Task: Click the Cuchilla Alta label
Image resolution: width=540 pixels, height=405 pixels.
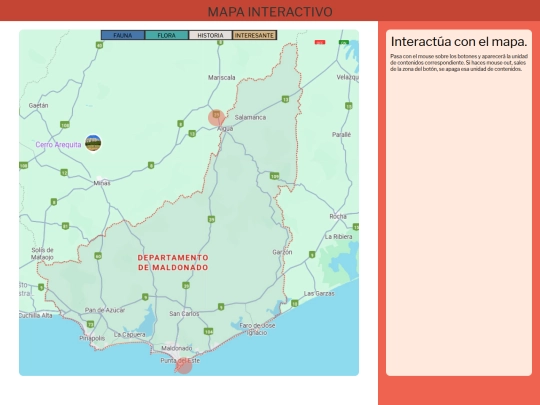Action: [36, 315]
